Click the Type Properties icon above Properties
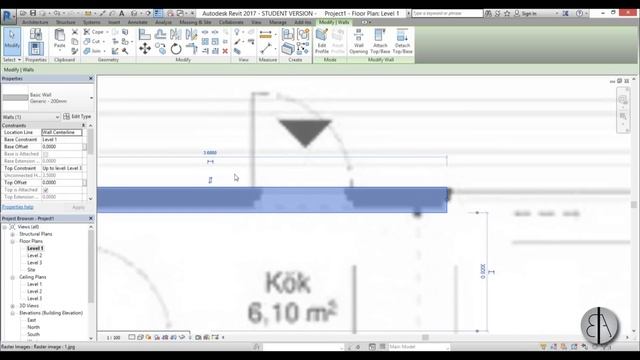Viewport: 640px width, 360px height. 36,34
